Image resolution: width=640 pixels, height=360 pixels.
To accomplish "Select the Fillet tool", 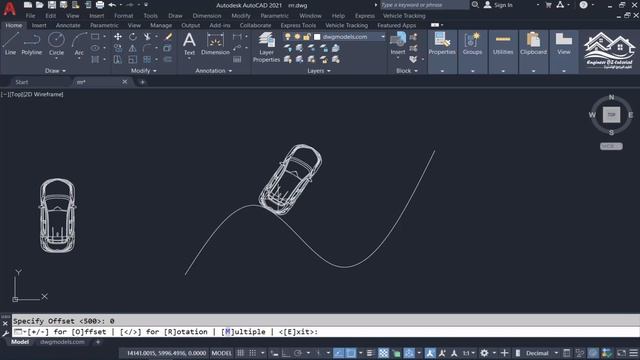I will [147, 48].
